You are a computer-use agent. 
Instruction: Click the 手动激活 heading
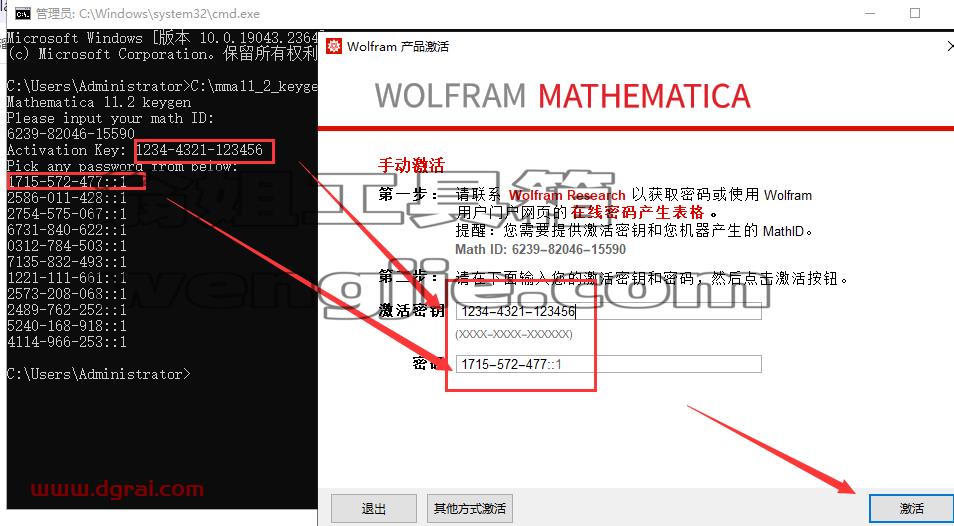411,165
